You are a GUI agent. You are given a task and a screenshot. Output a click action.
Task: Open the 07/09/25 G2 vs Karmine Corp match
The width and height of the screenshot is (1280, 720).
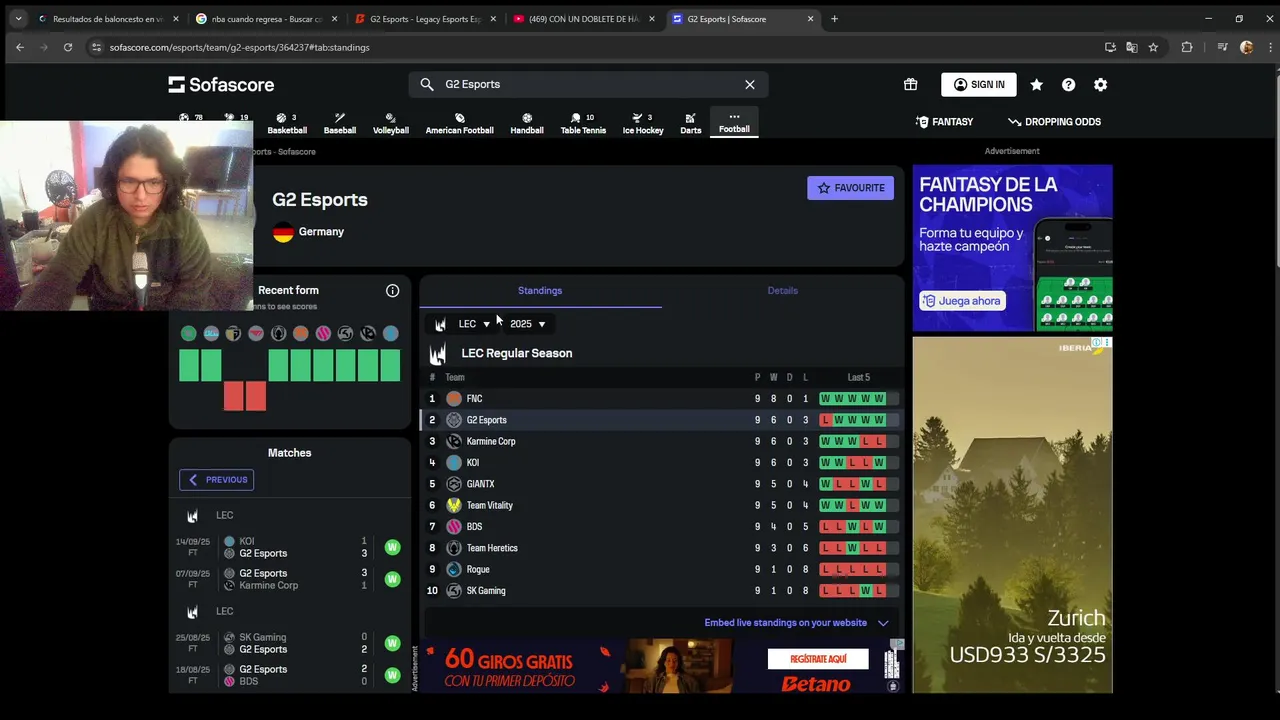pyautogui.click(x=290, y=580)
